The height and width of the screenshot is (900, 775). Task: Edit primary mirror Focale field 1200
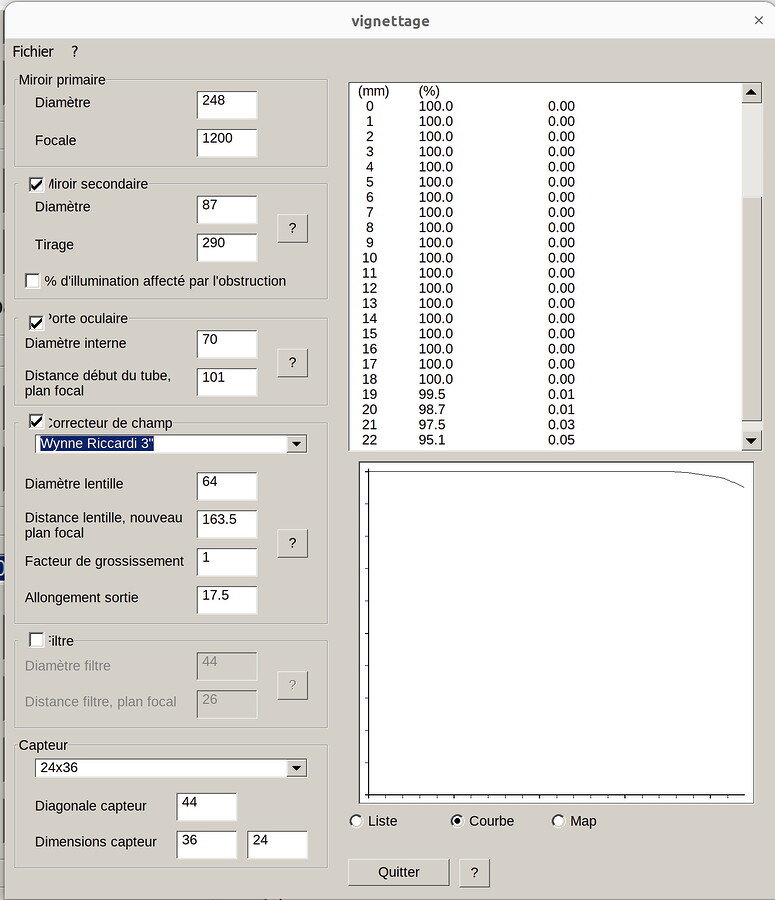pos(227,142)
